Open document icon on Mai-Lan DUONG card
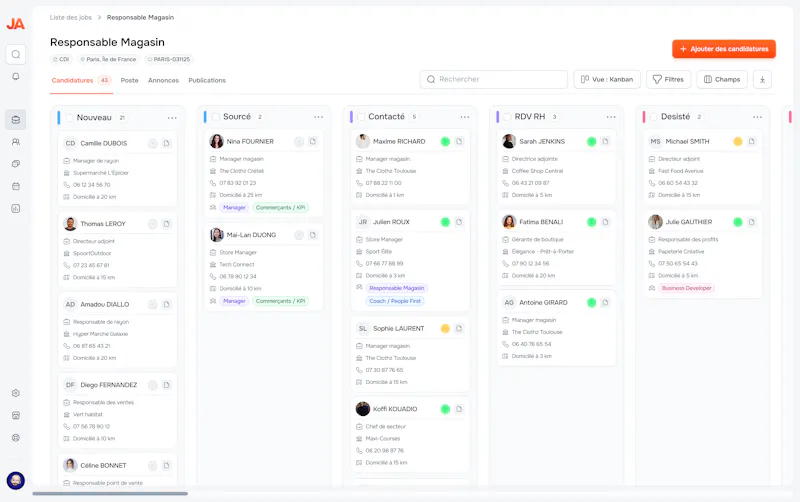 coord(313,235)
